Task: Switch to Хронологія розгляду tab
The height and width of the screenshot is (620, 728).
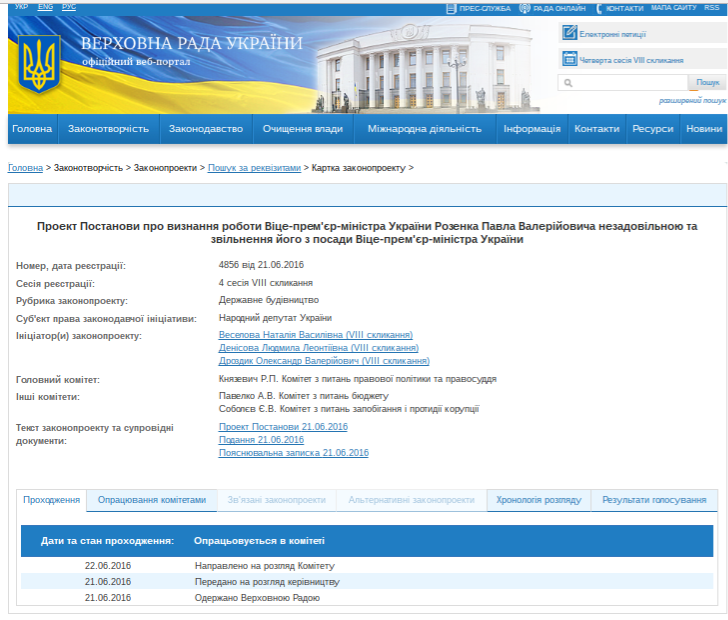Action: tap(539, 500)
